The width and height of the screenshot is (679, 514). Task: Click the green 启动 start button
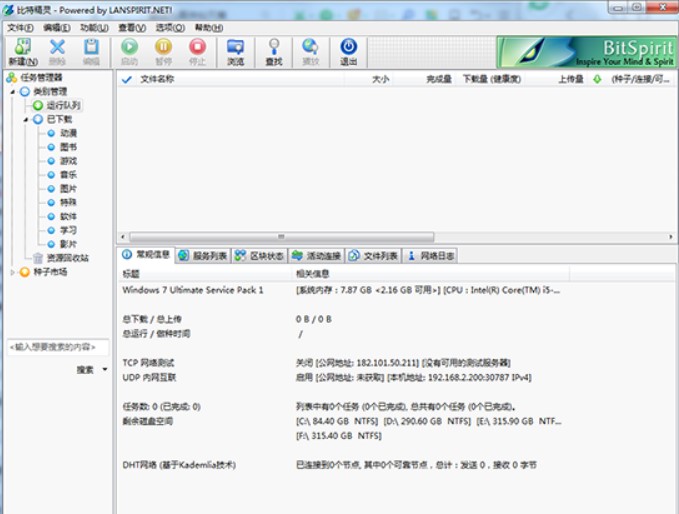click(x=129, y=52)
